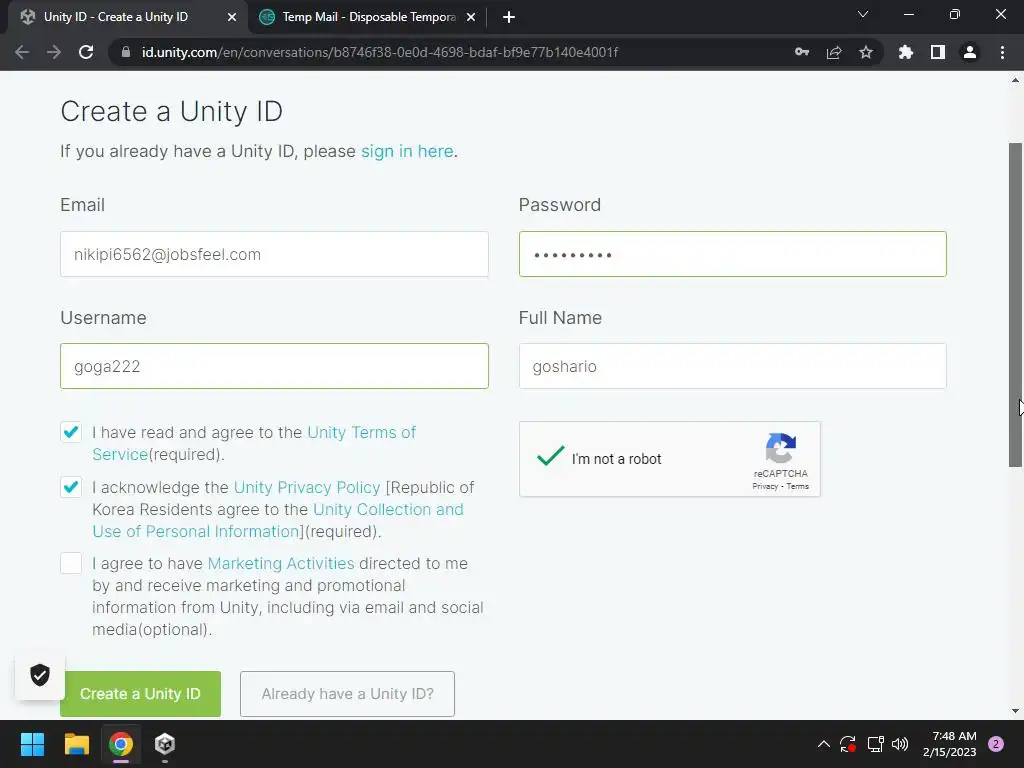Open the Unity Privacy Policy link
1024x768 pixels.
coord(306,487)
